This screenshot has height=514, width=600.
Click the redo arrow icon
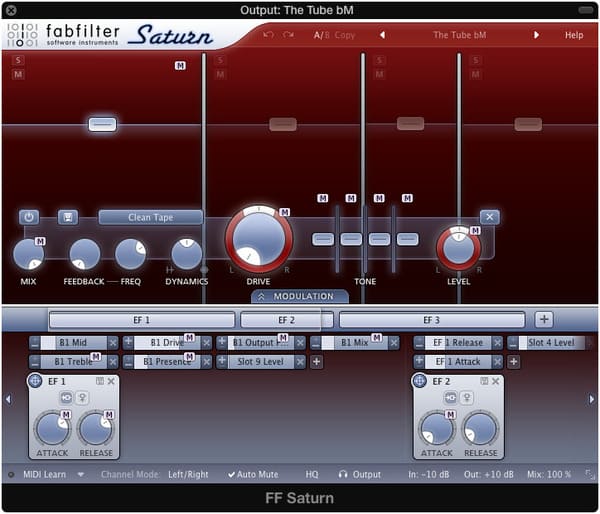coord(289,35)
